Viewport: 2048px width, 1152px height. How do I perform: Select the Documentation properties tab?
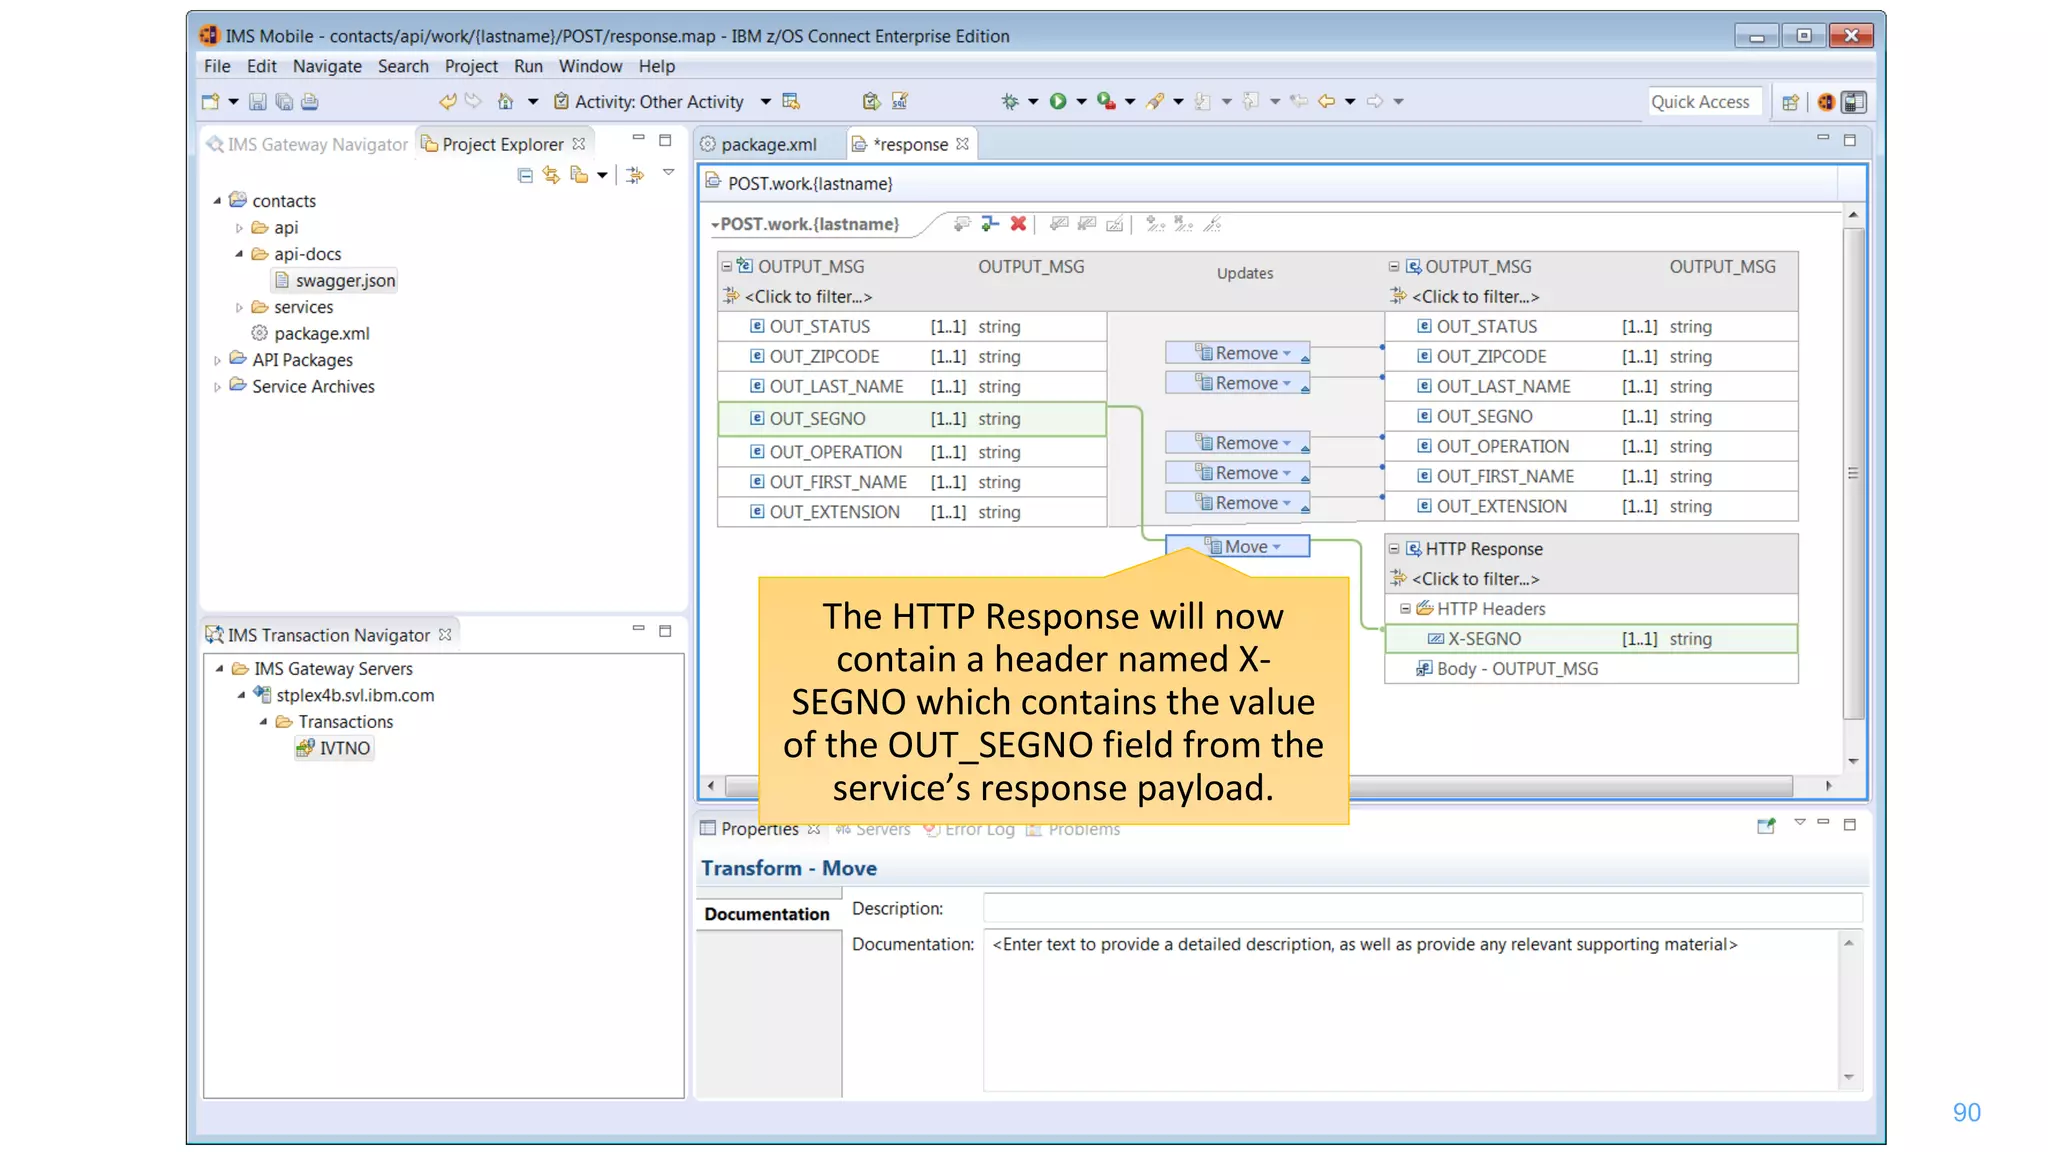[x=767, y=914]
